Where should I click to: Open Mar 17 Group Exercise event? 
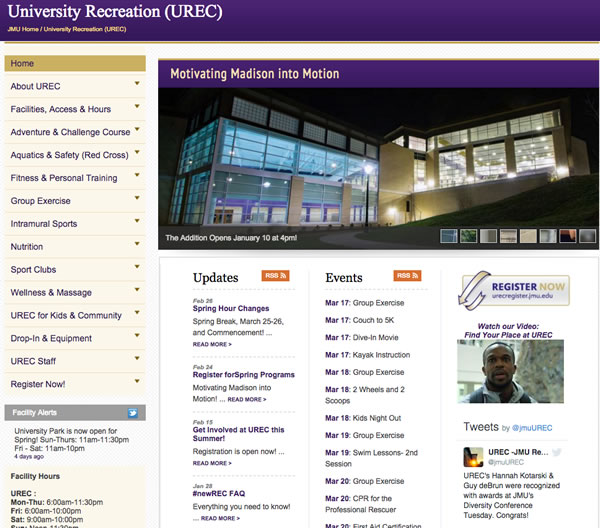pos(365,303)
